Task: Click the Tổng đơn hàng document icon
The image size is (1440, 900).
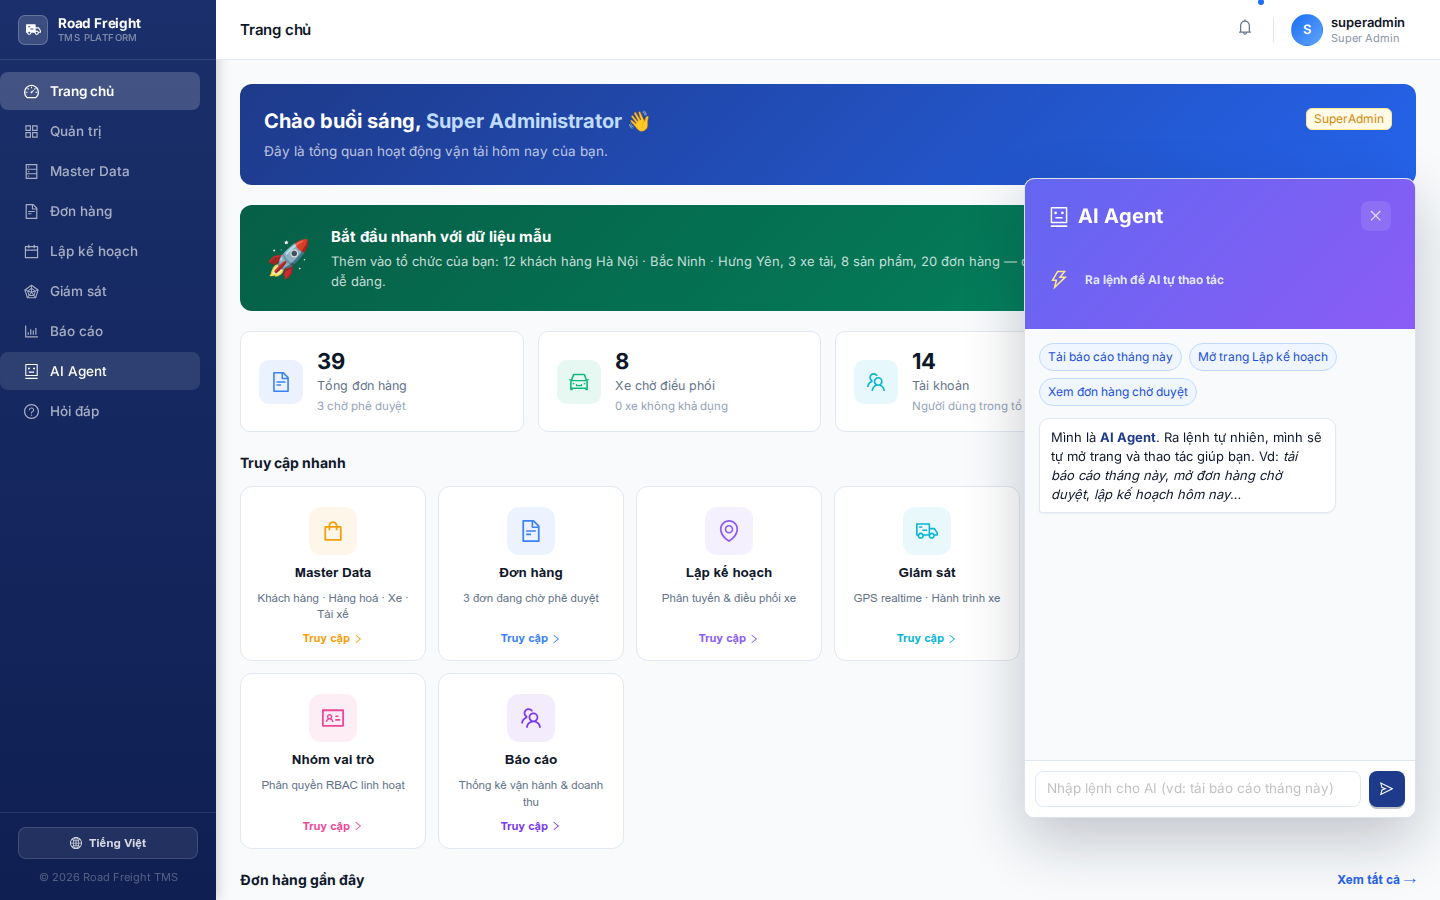Action: click(281, 382)
